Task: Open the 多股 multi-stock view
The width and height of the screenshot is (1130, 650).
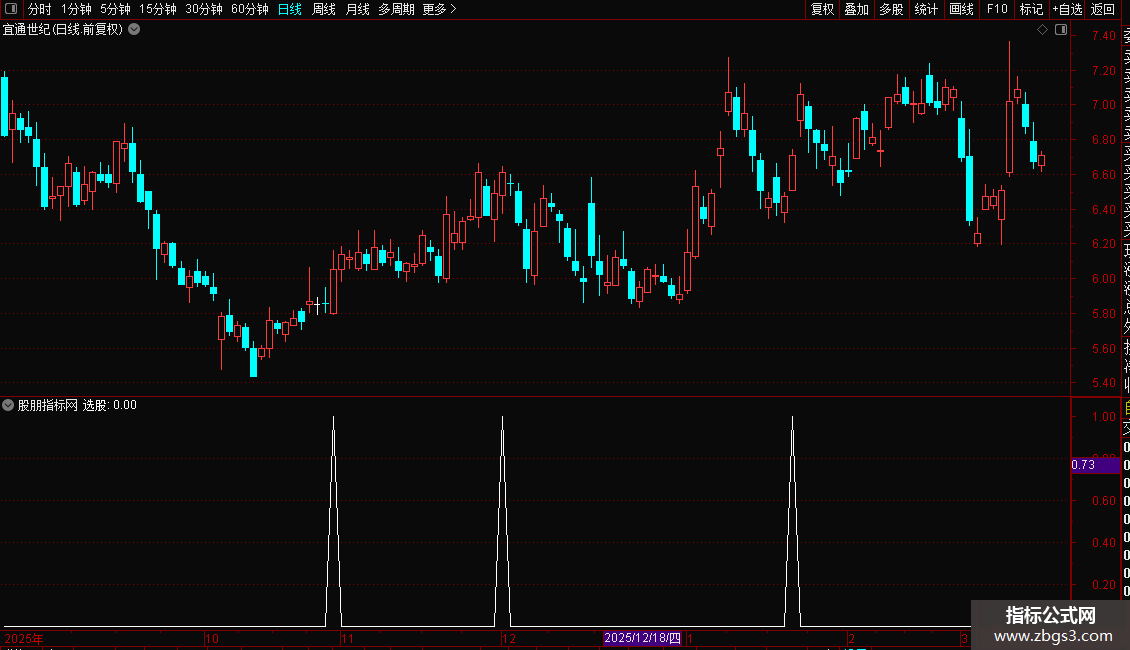Action: tap(891, 9)
